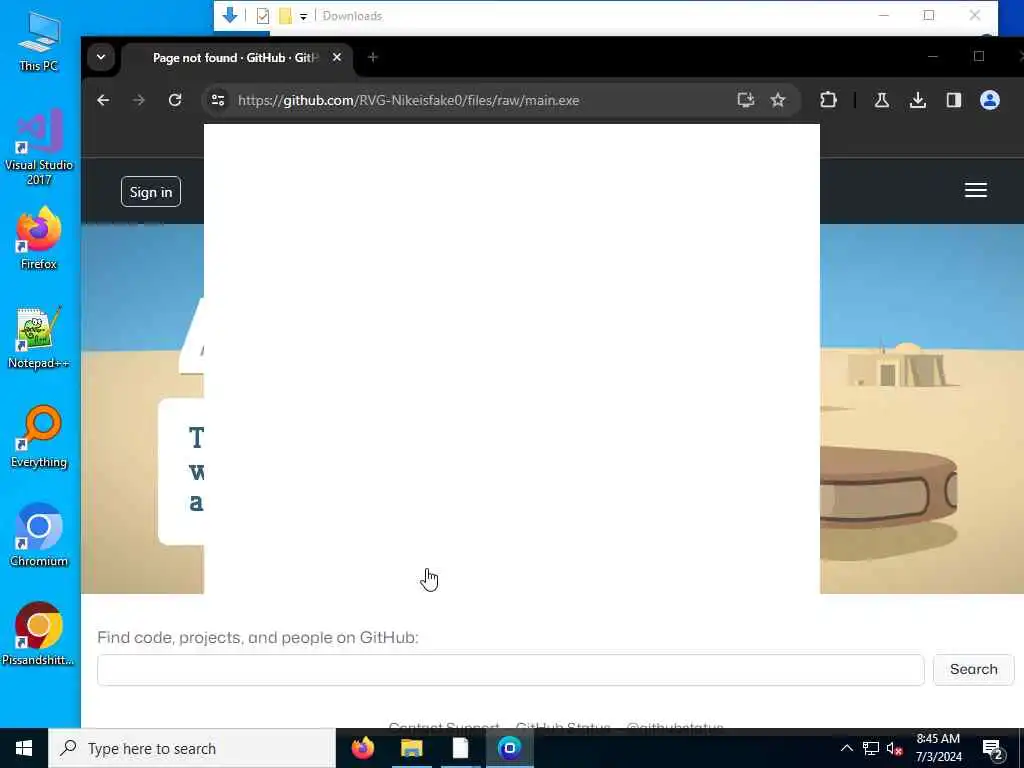Click the address bar URL

click(408, 100)
